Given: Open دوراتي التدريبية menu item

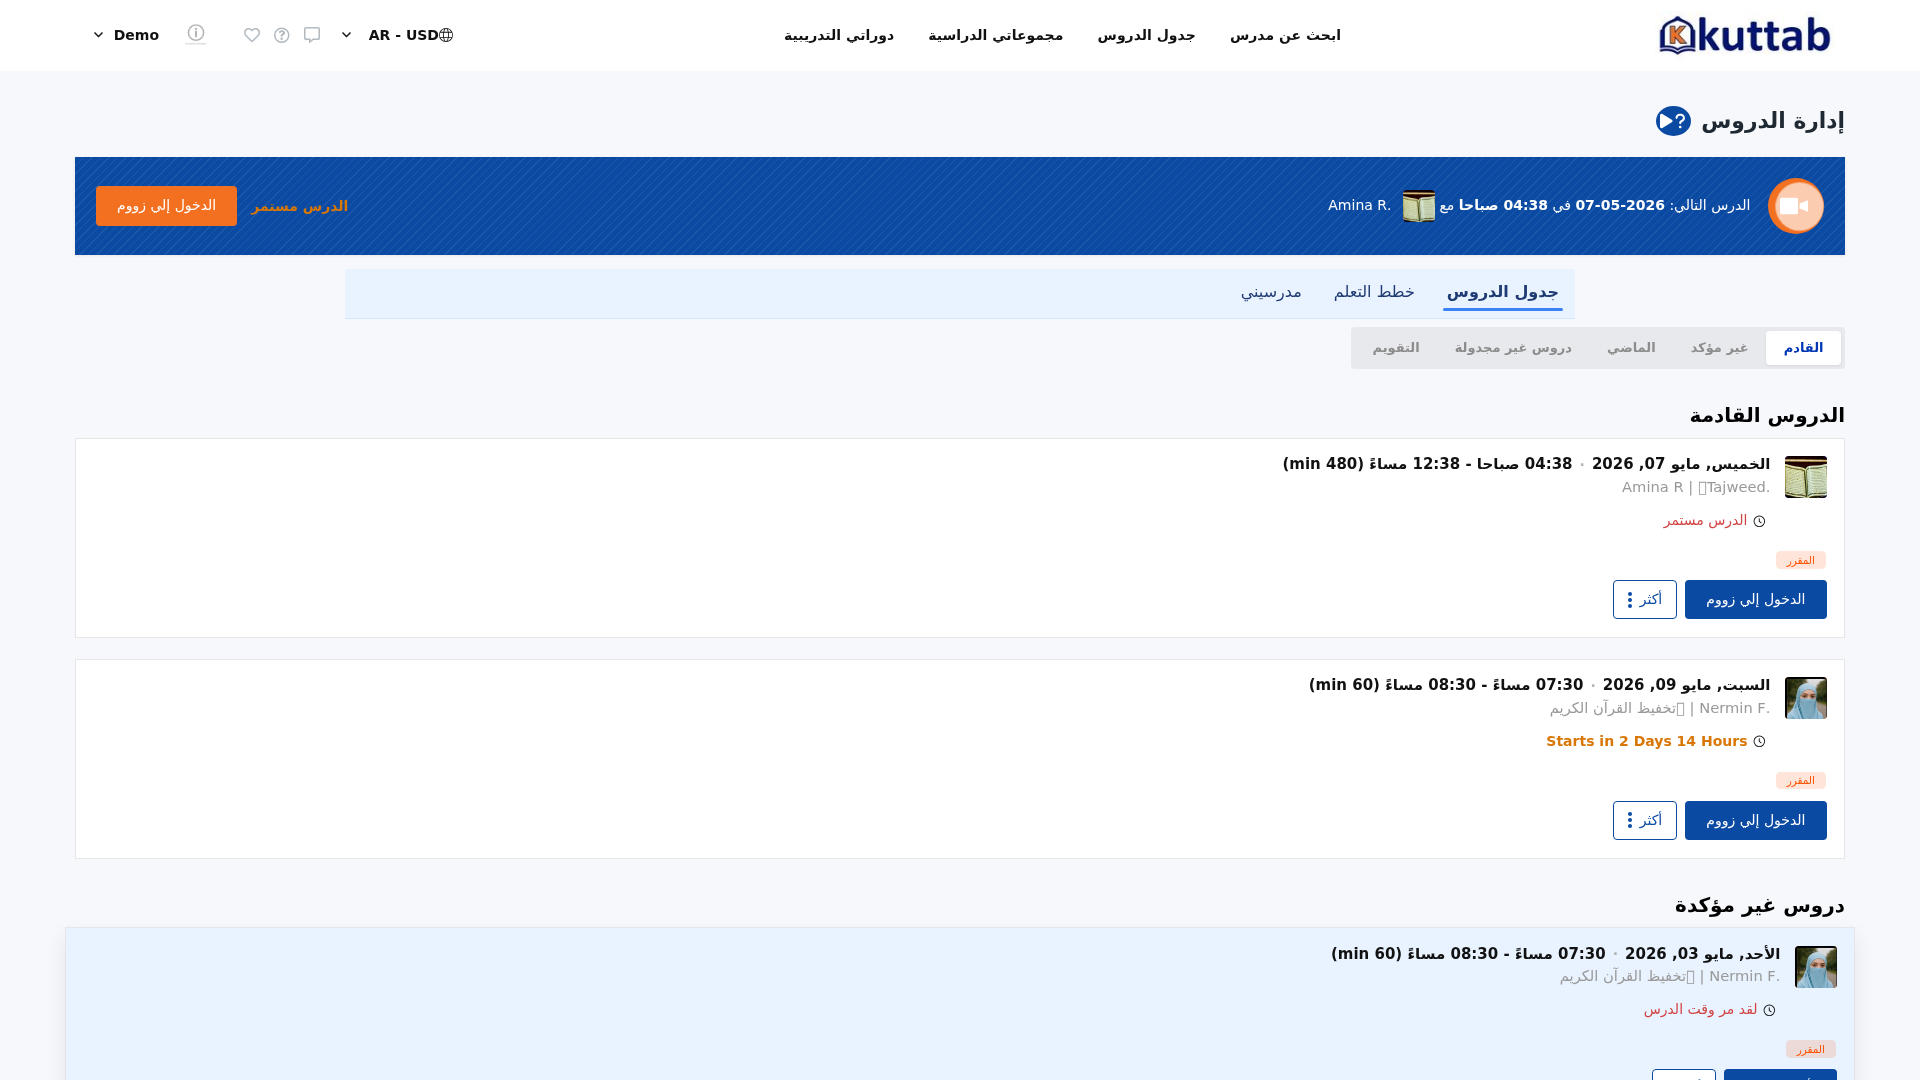Looking at the screenshot, I should (x=838, y=35).
